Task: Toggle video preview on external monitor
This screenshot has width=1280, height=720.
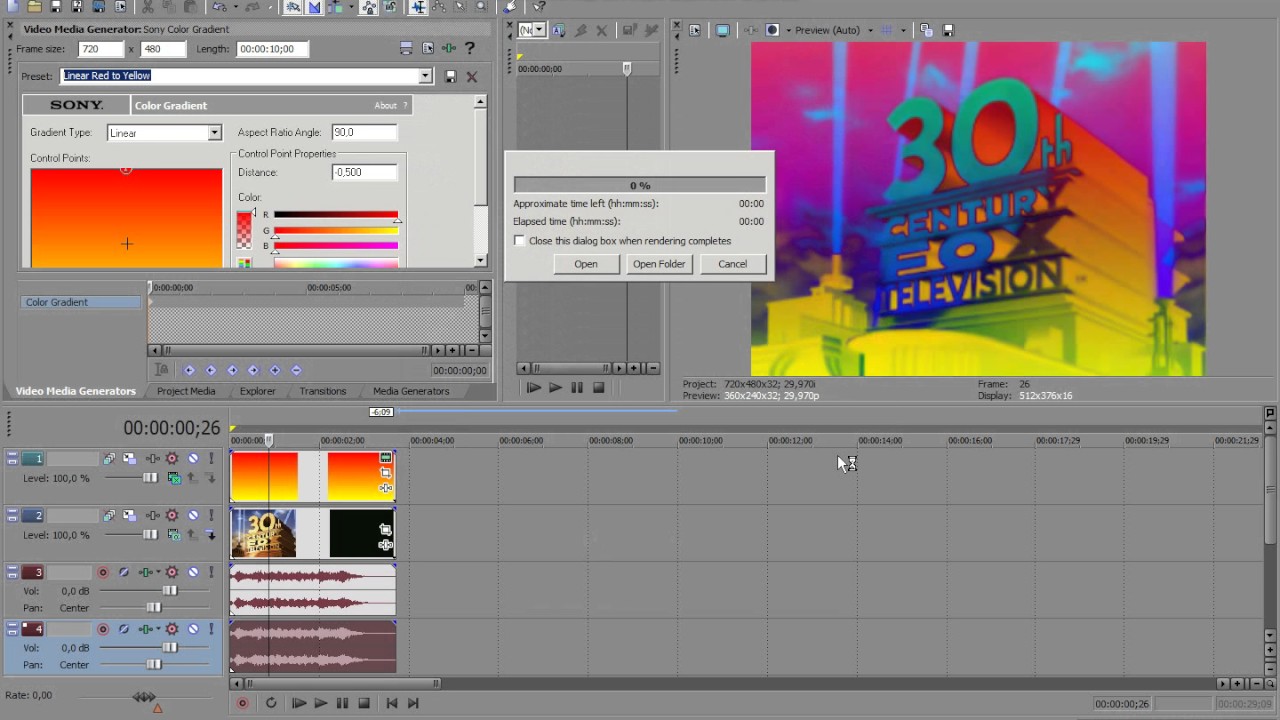Action: (722, 30)
